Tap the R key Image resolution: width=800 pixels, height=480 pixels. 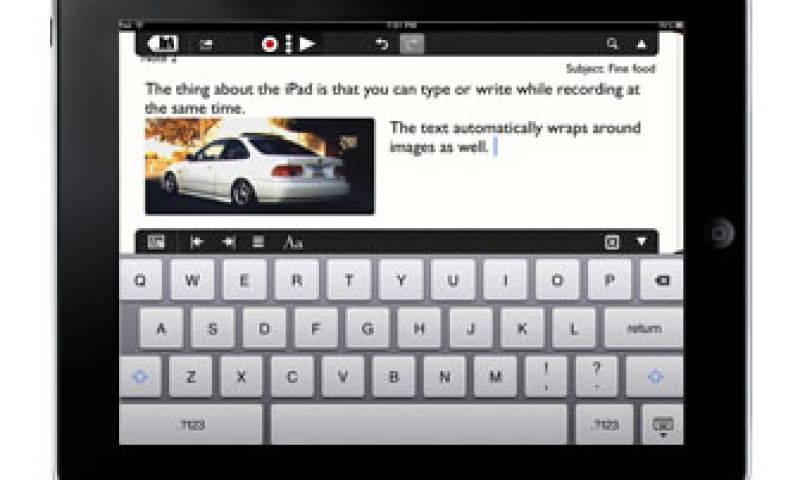(x=296, y=280)
